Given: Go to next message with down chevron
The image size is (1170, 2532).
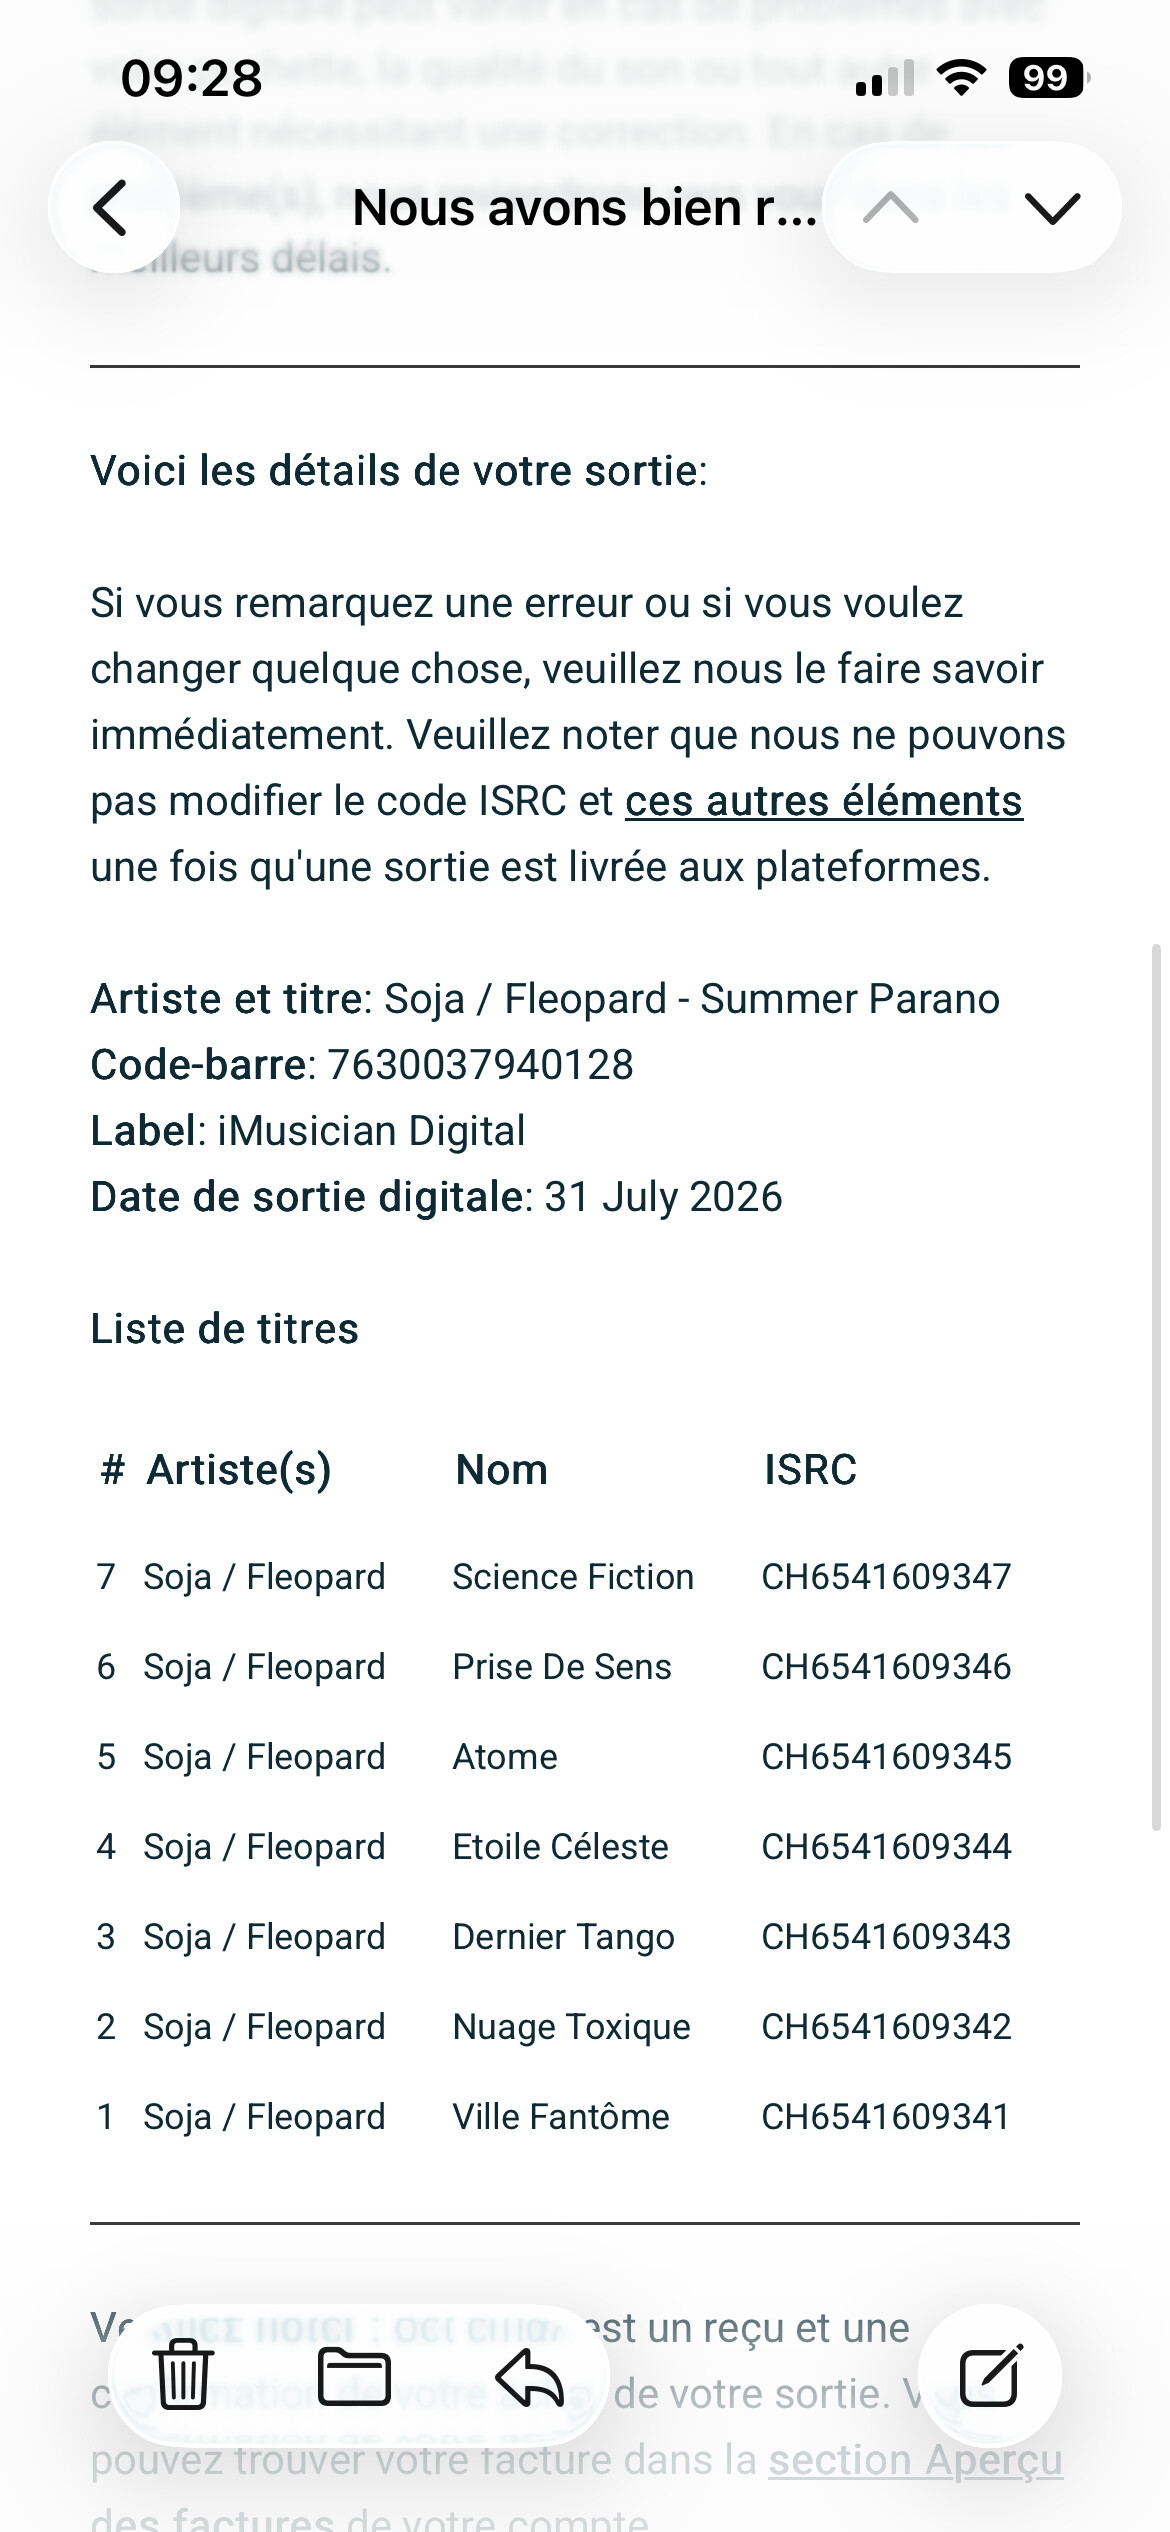Looking at the screenshot, I should (x=1053, y=208).
